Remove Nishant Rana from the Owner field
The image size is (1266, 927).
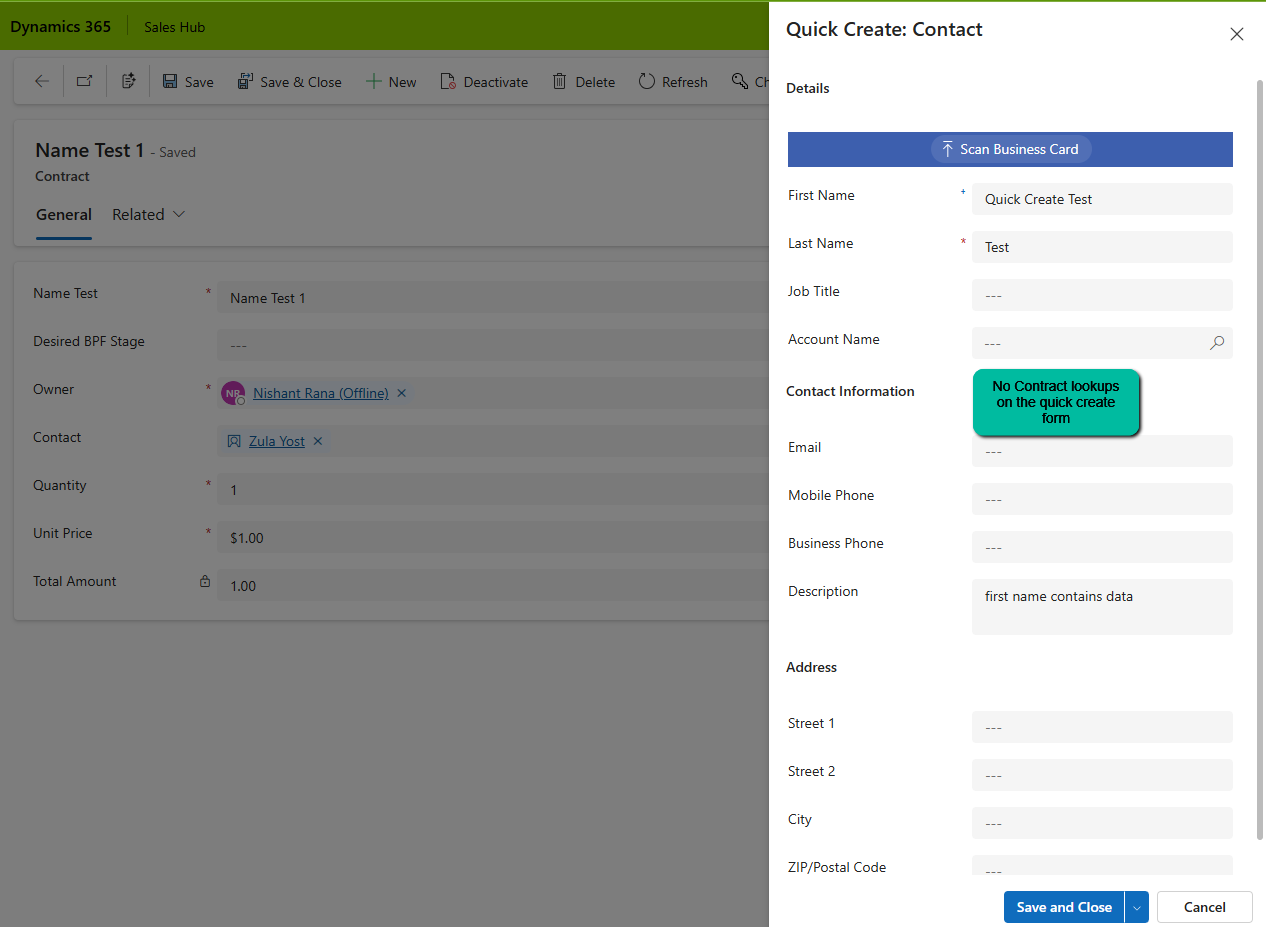coord(401,393)
